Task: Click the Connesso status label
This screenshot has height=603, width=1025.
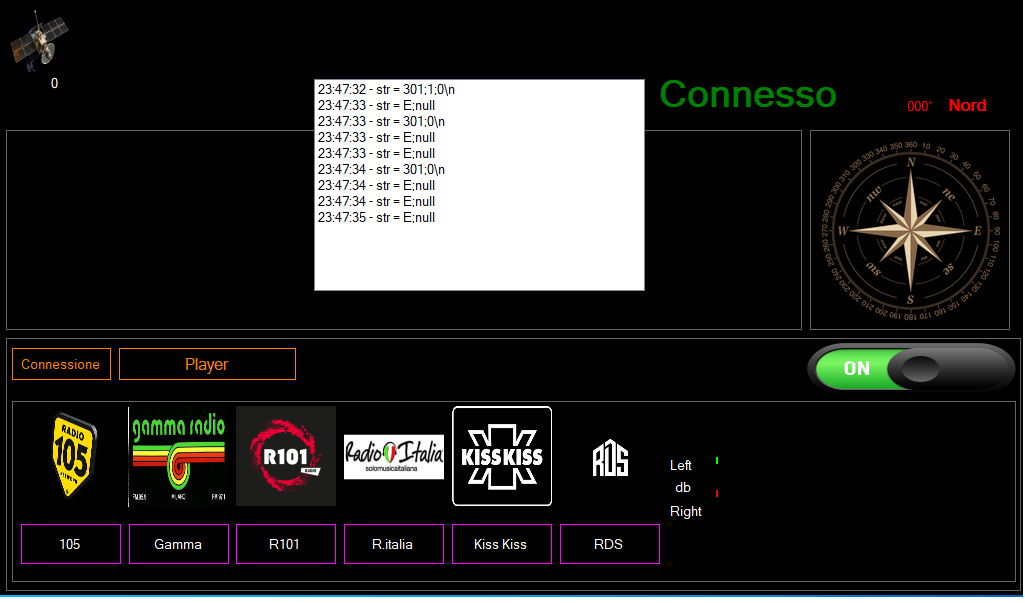Action: (748, 94)
